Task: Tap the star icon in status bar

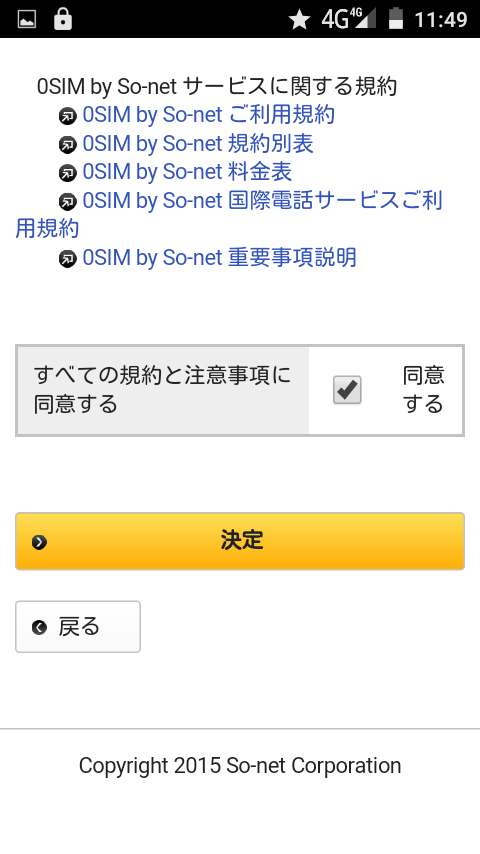Action: coord(299,20)
